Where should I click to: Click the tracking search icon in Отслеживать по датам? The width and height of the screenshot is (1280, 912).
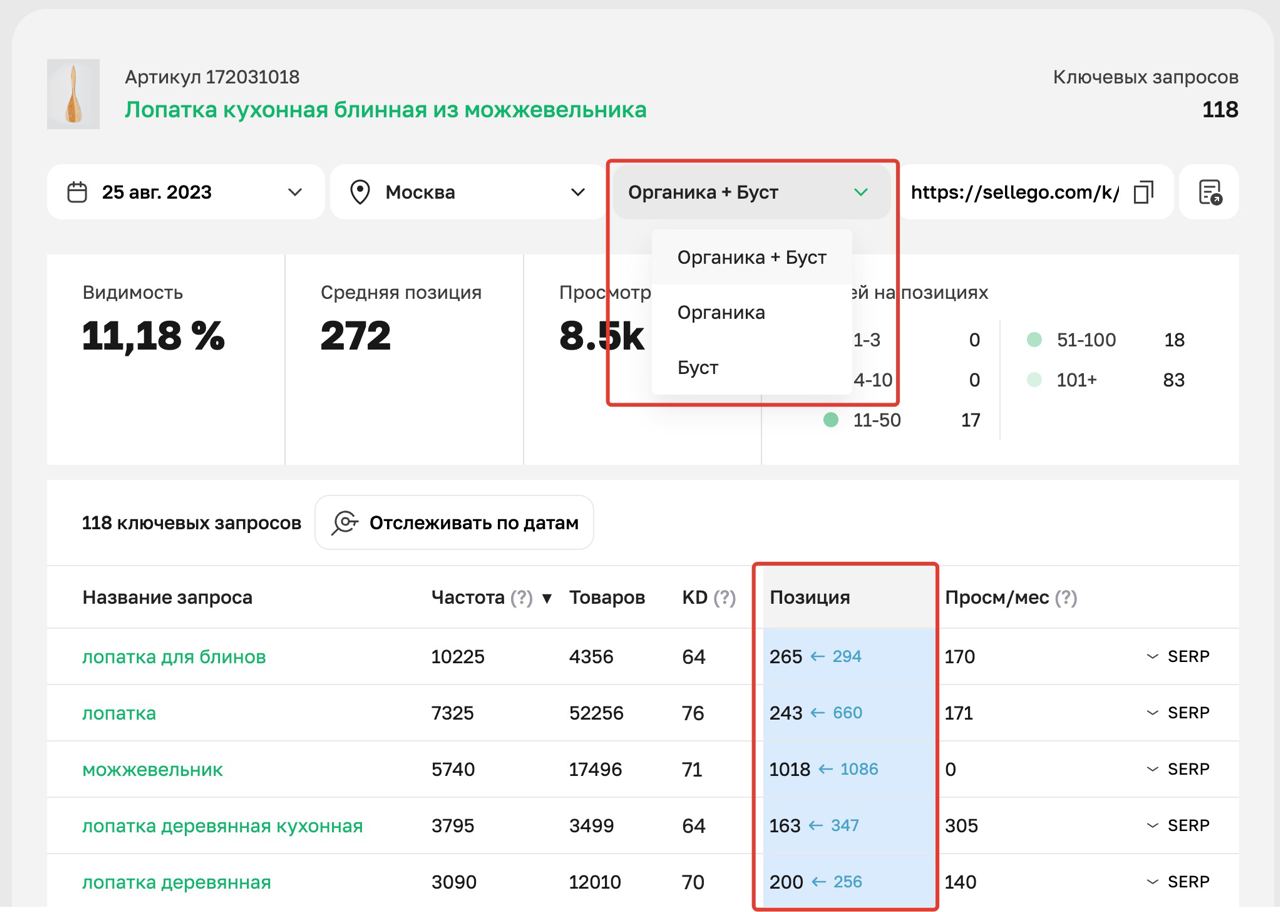(343, 522)
